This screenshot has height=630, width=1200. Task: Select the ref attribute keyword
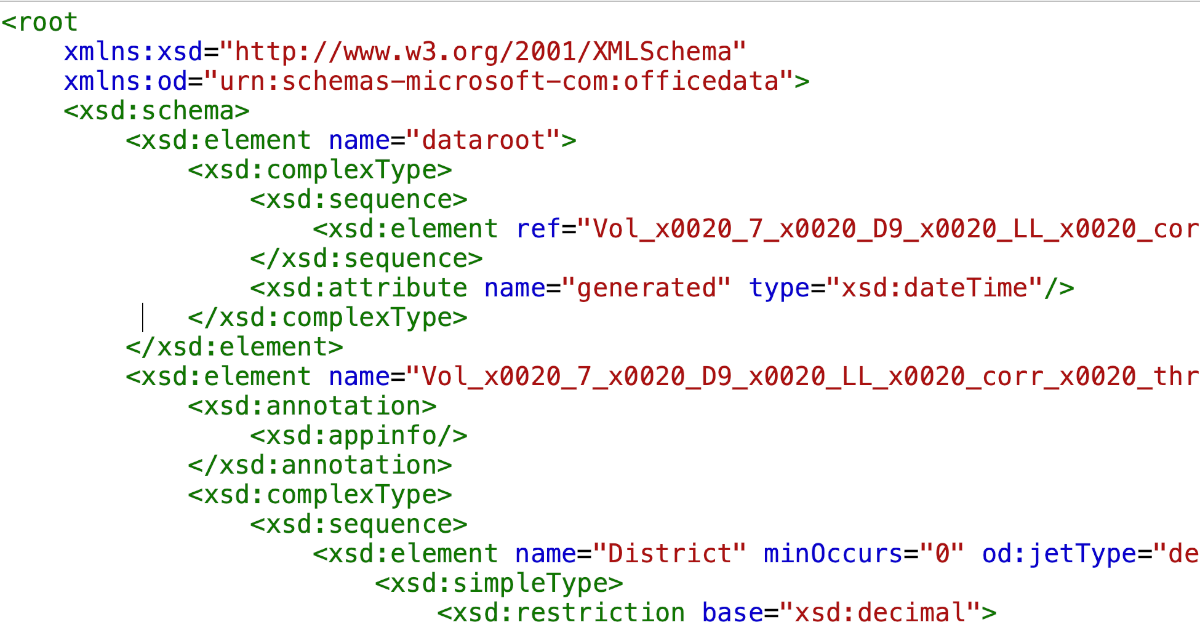(x=538, y=228)
